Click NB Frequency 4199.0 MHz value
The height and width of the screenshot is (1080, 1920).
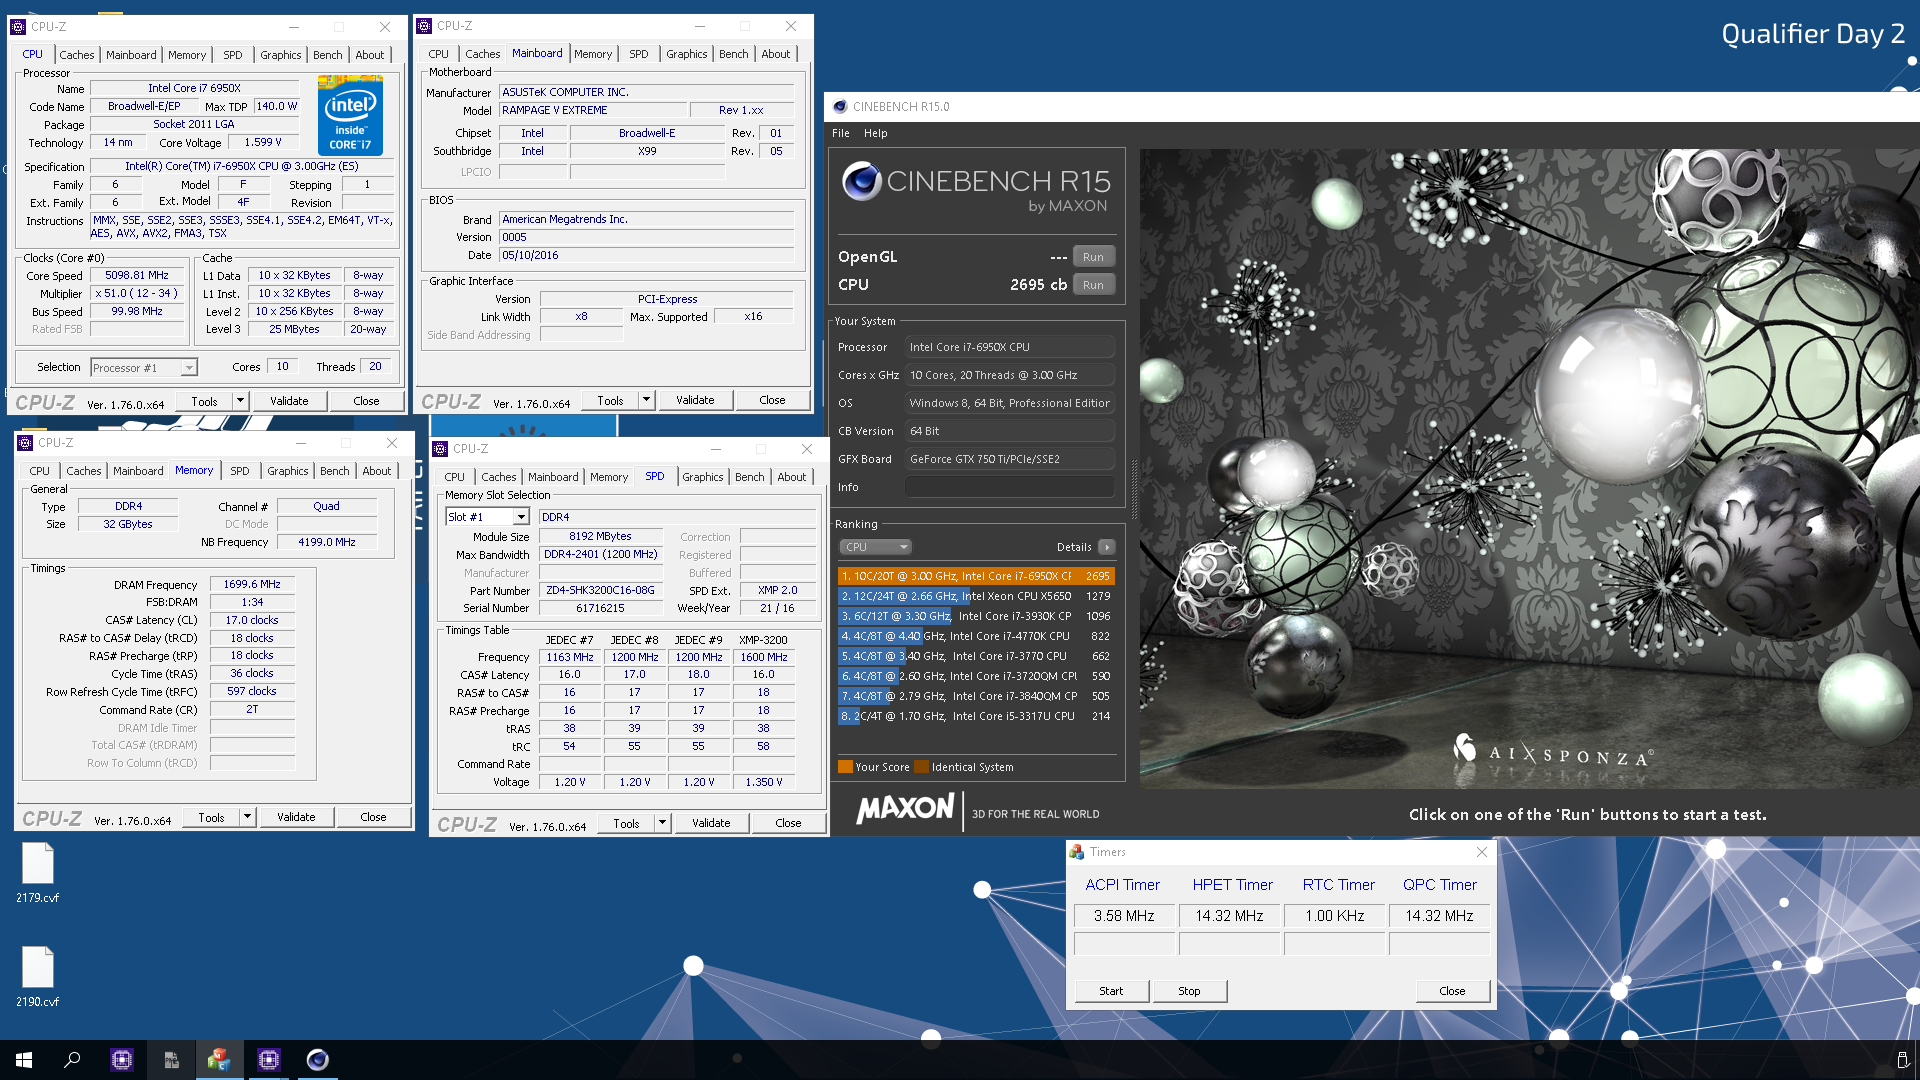[327, 542]
